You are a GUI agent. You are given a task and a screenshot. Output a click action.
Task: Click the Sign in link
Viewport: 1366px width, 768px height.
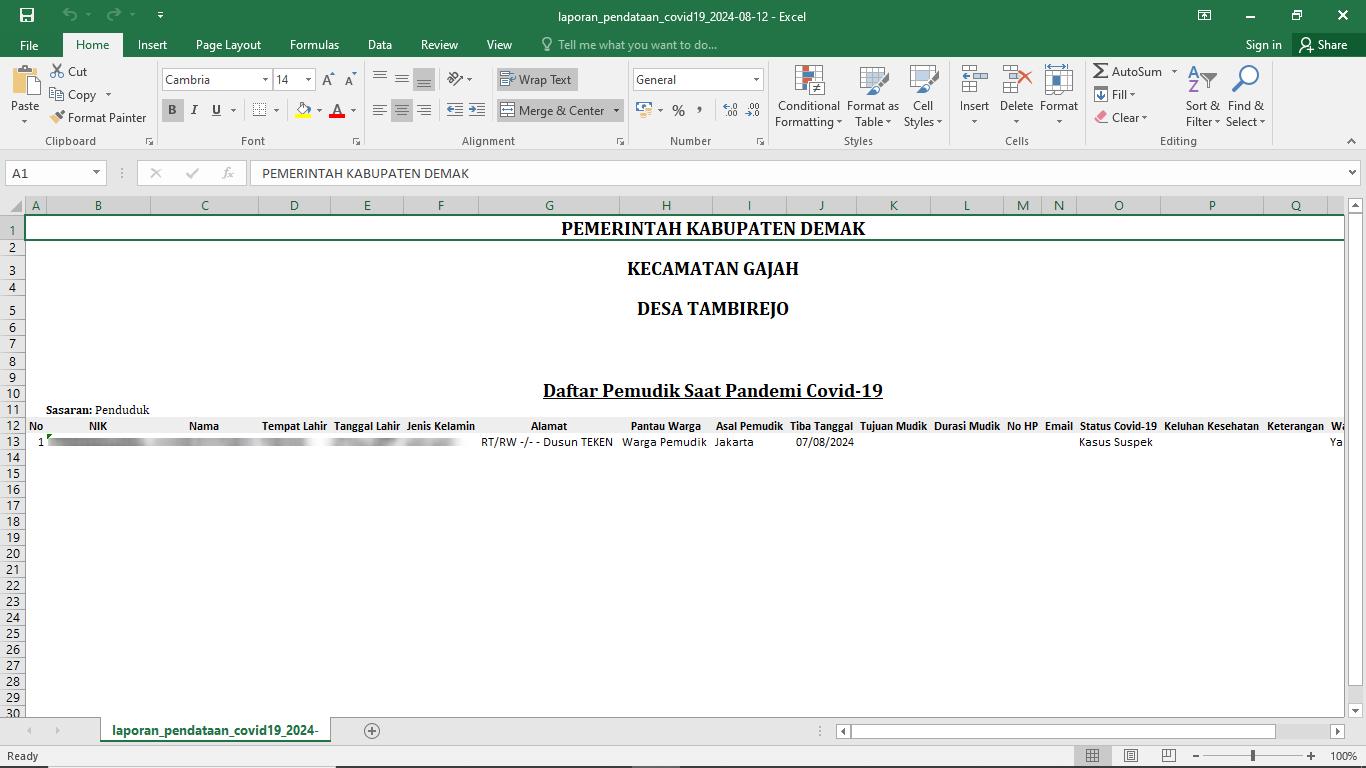(1264, 45)
